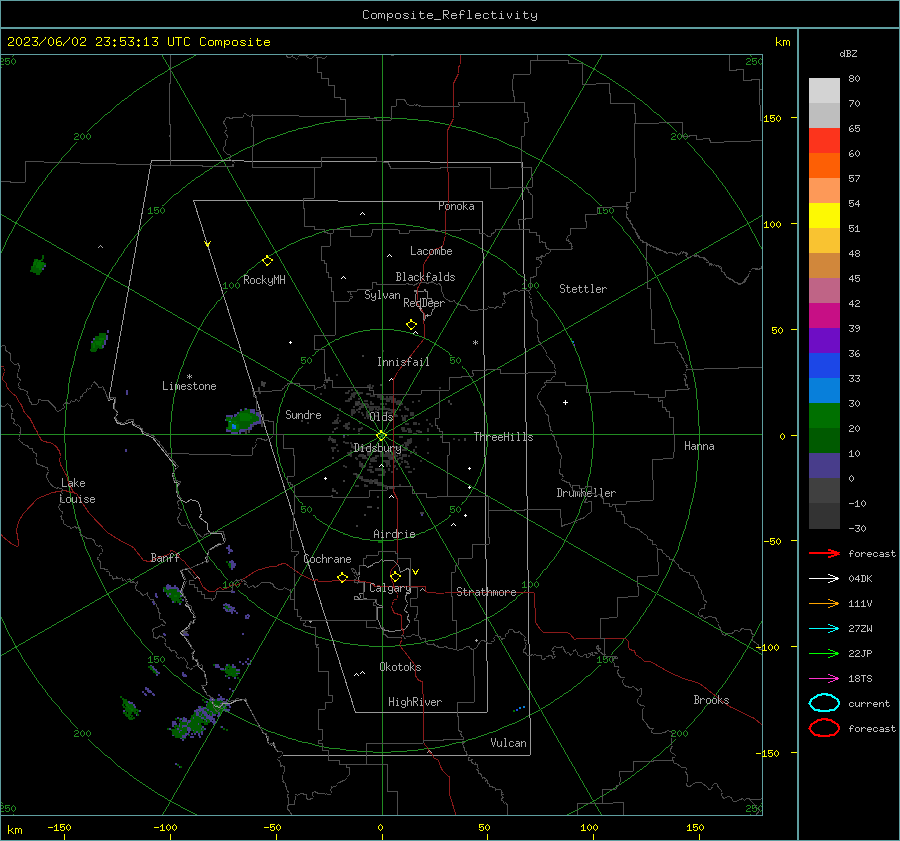Viewport: 900px width, 841px height.
Task: Click the Composite_Reflectivity title
Action: (x=450, y=15)
